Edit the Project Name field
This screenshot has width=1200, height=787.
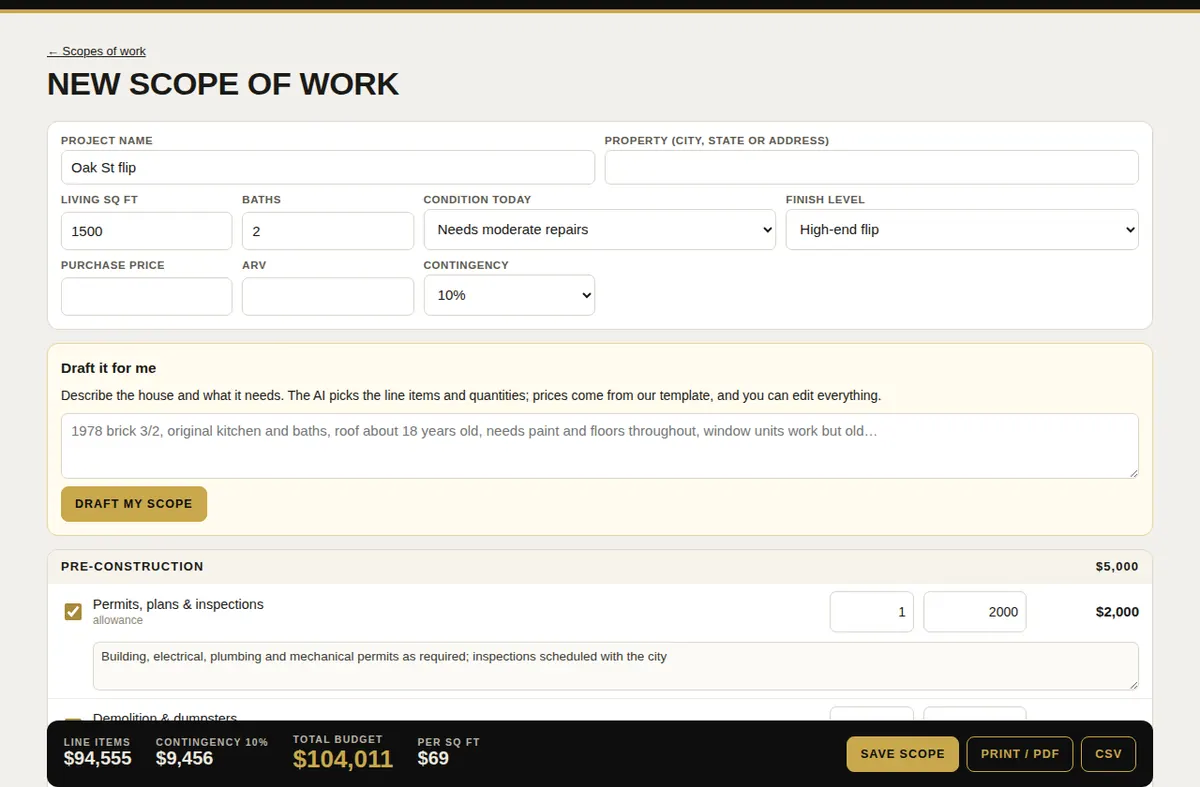tap(327, 167)
